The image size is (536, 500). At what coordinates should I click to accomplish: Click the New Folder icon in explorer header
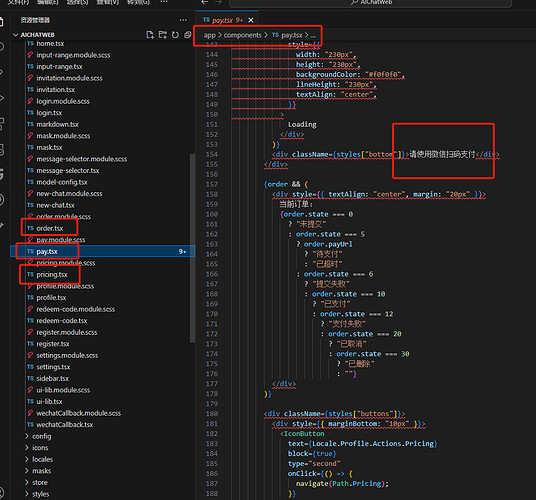163,35
